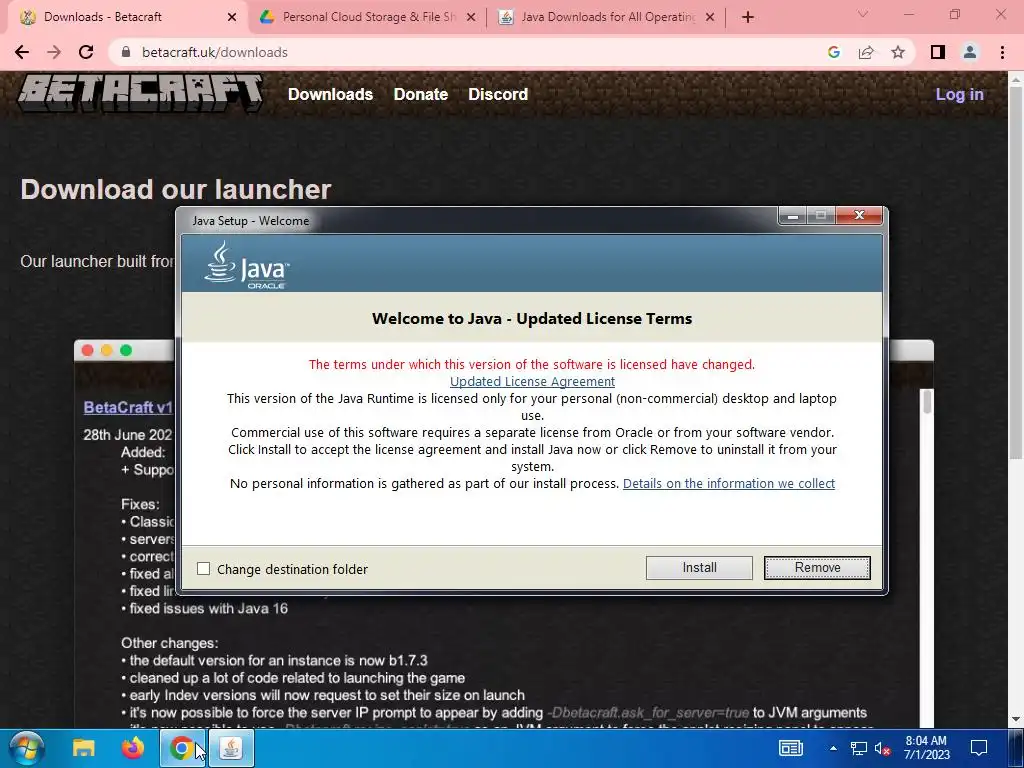Click the page scrollbar up arrow
This screenshot has height=768, width=1024.
point(1016,80)
